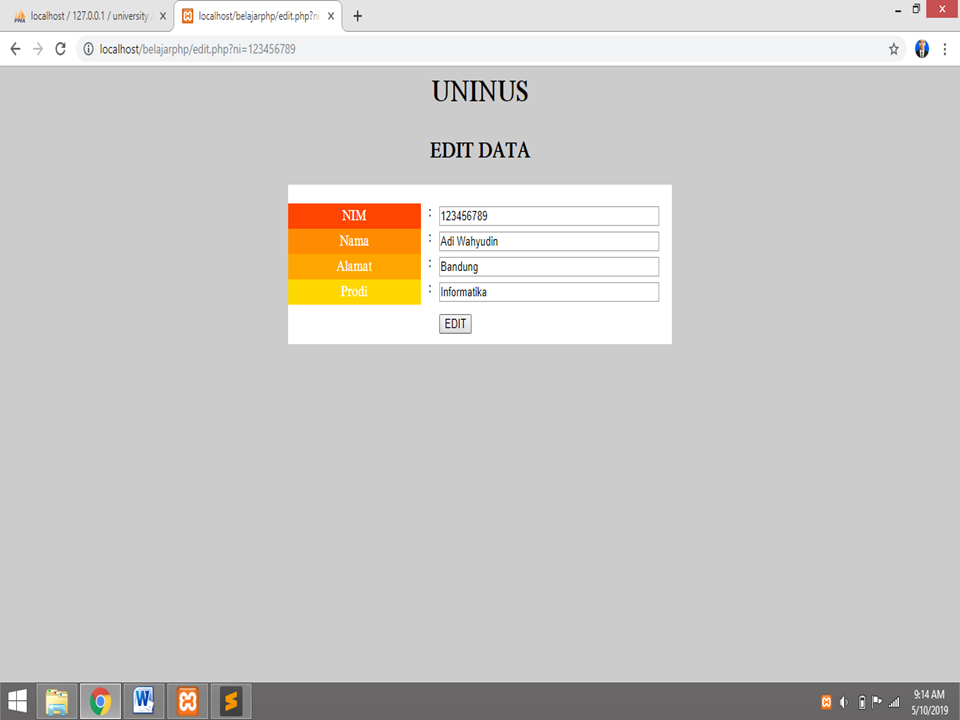Close the phpMyAdmin university tab
This screenshot has height=720, width=960.
[x=162, y=17]
